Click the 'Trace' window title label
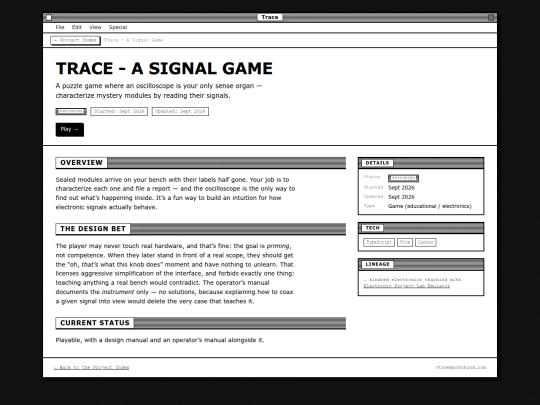This screenshot has width=540, height=405. point(270,17)
